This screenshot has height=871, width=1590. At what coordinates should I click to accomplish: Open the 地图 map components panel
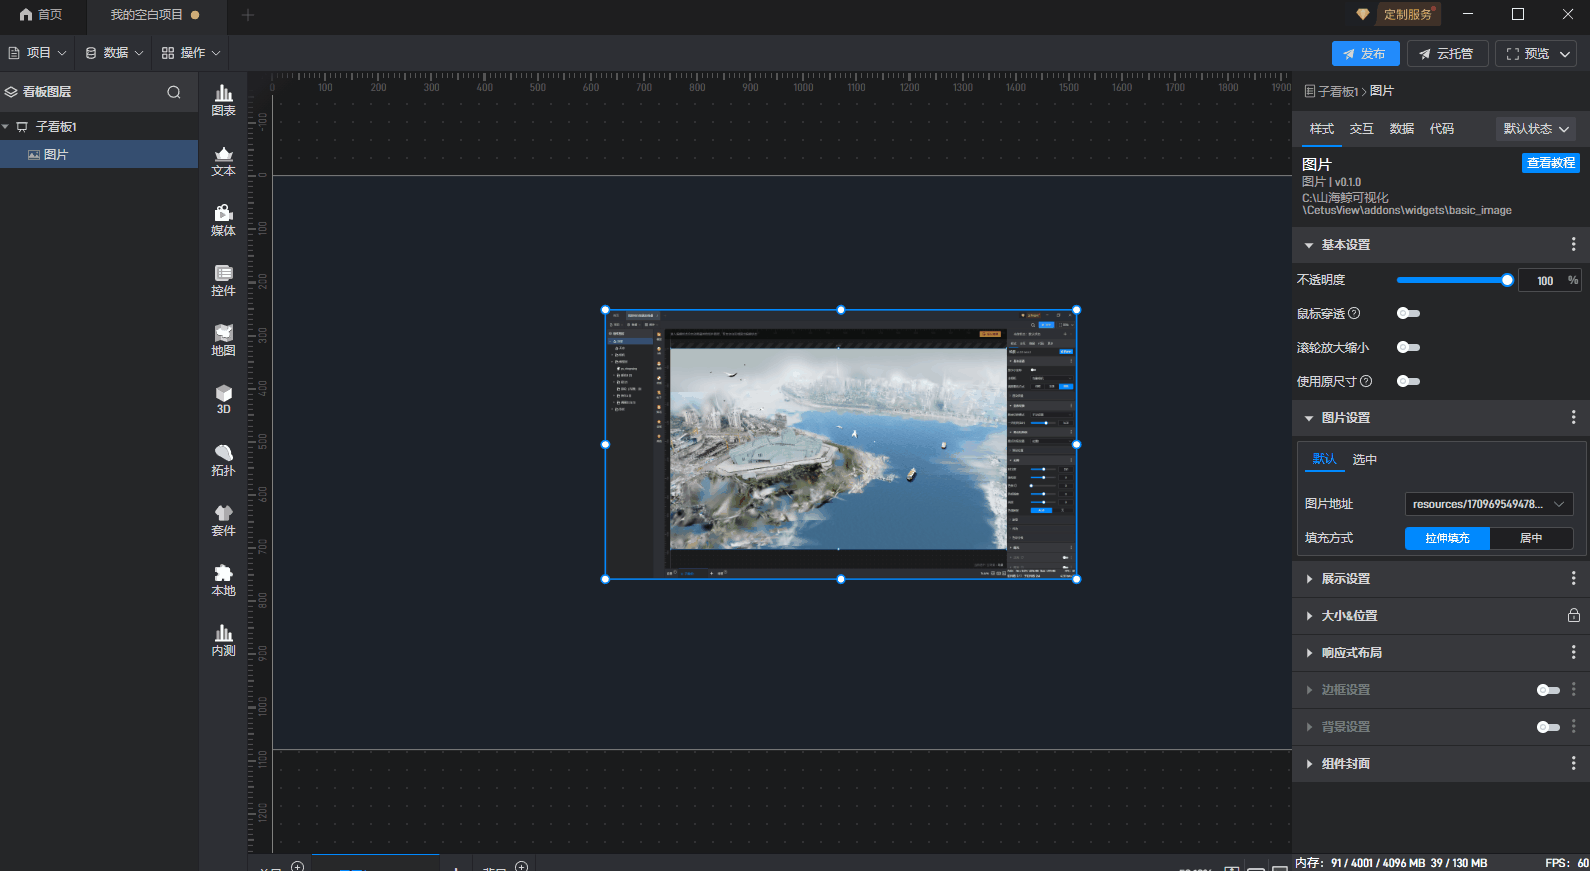[x=223, y=340]
